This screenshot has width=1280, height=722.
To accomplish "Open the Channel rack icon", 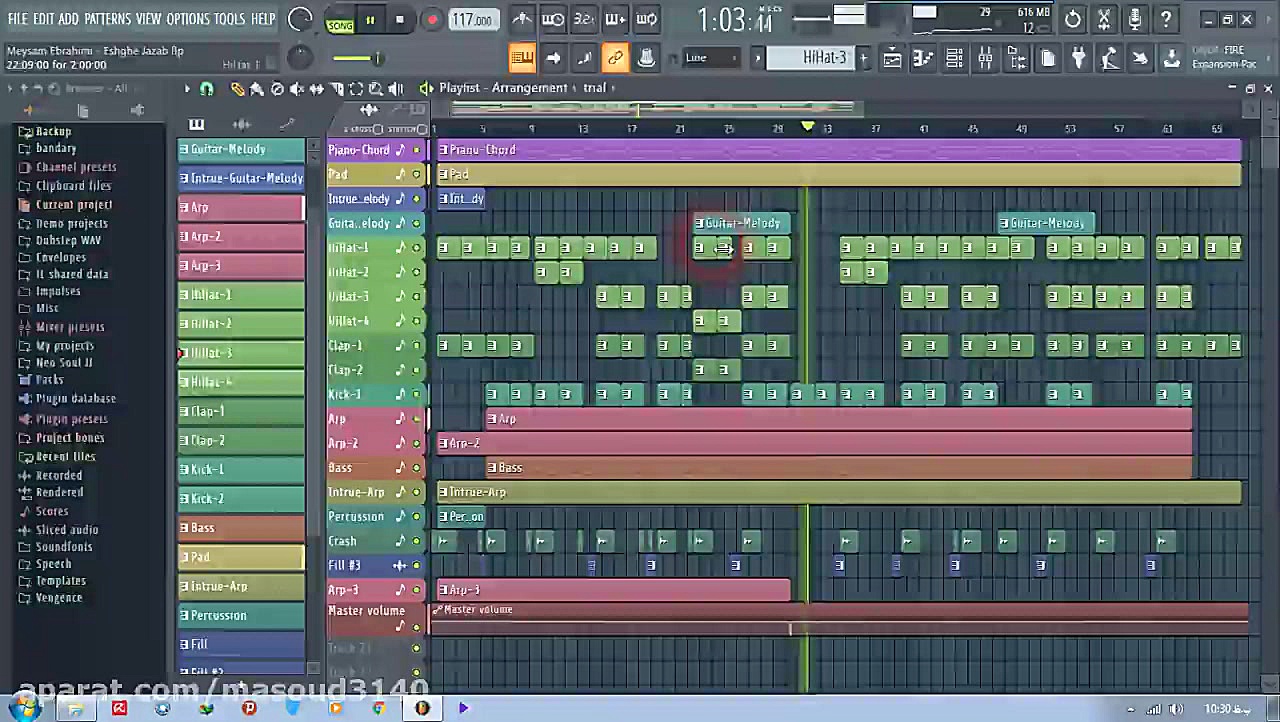I will 954,59.
